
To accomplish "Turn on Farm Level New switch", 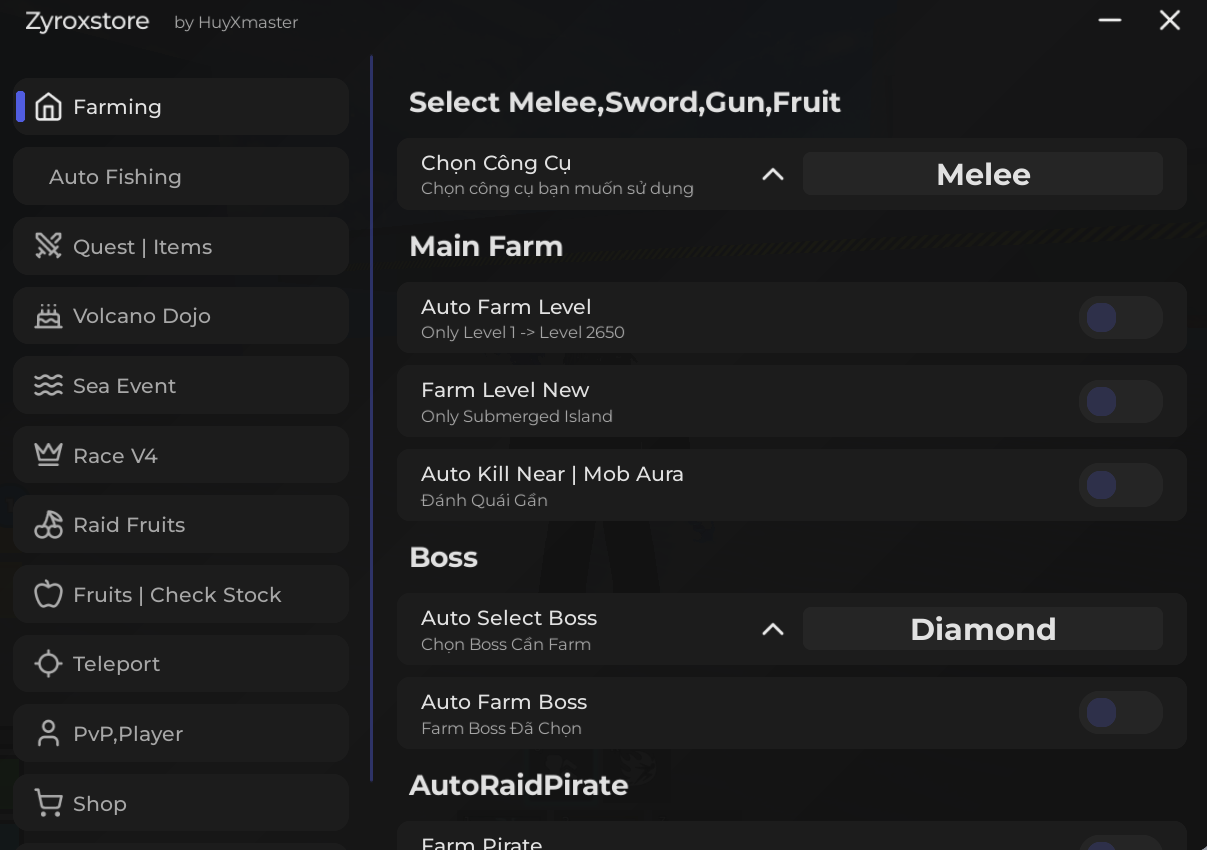I will click(x=1120, y=402).
